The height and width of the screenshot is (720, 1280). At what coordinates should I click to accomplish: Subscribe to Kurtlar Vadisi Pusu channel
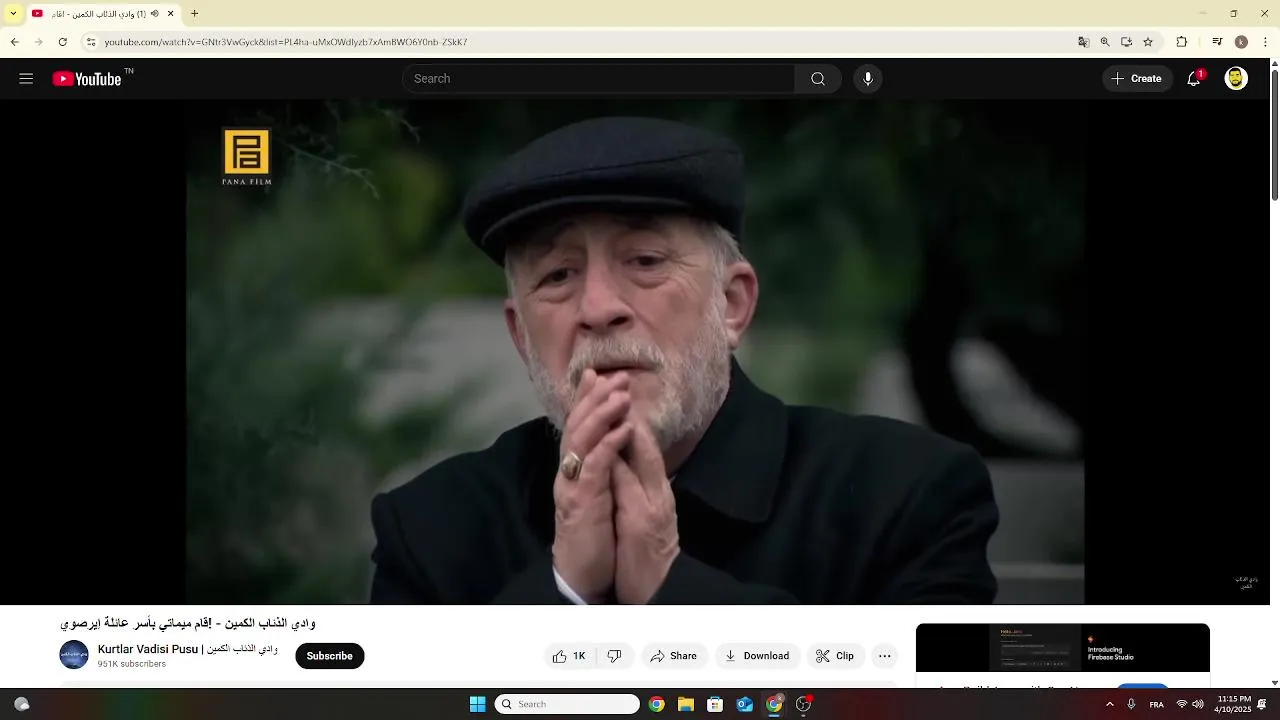(330, 656)
